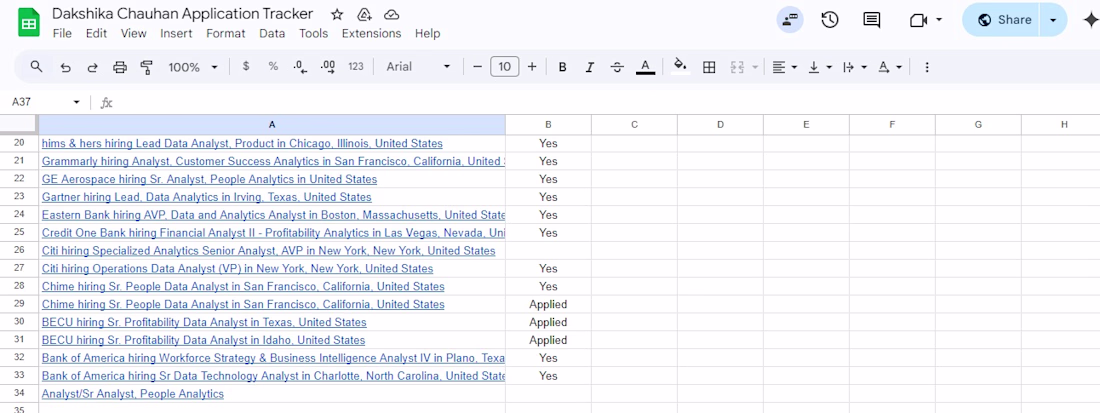Click the font size field showing 10
This screenshot has width=1100, height=413.
504,67
